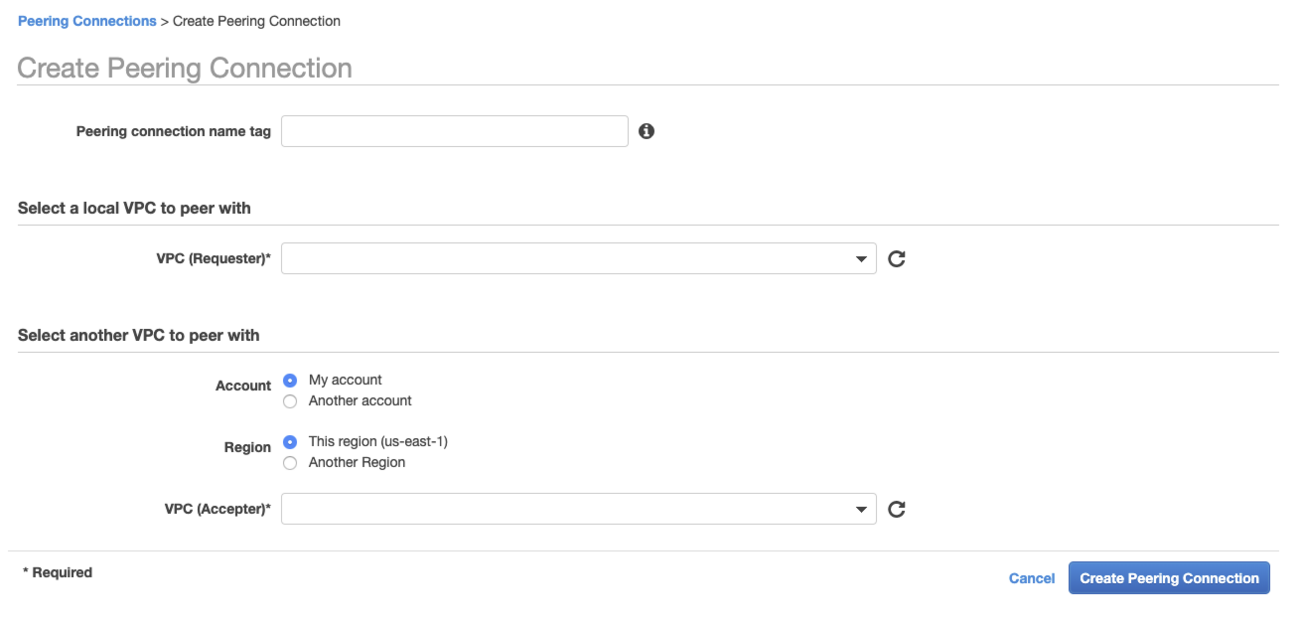The image size is (1300, 625).
Task: Expand the VPC (Requester) dropdown arrow
Action: click(861, 259)
